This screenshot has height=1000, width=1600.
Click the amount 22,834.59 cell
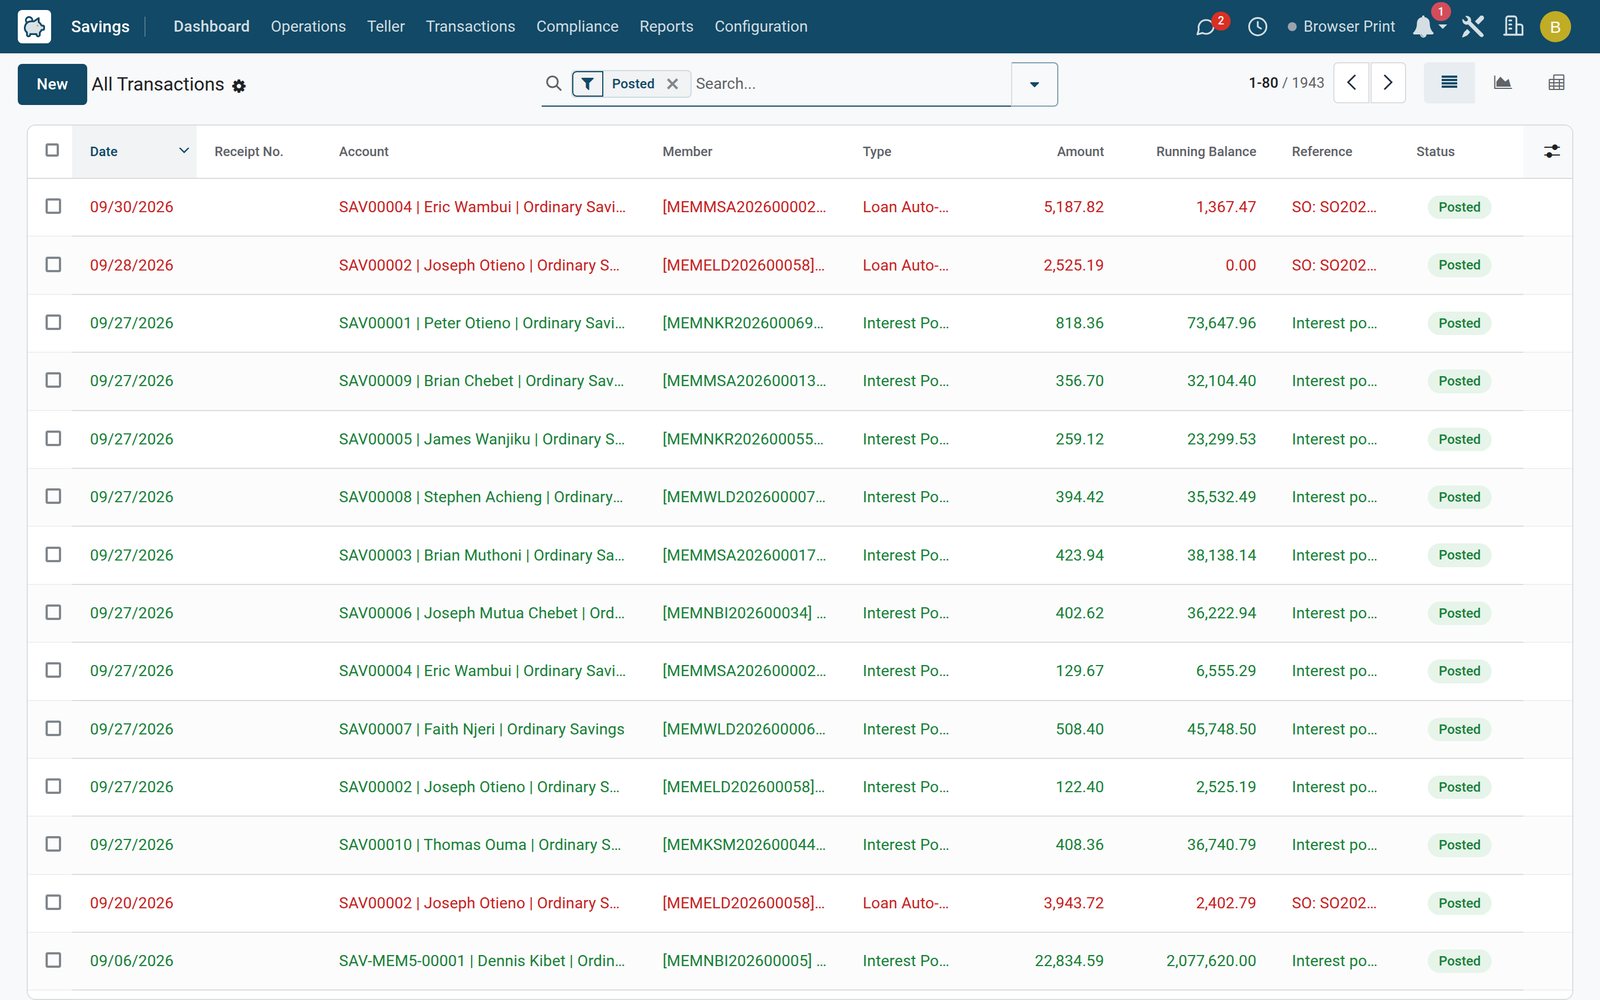(1069, 961)
